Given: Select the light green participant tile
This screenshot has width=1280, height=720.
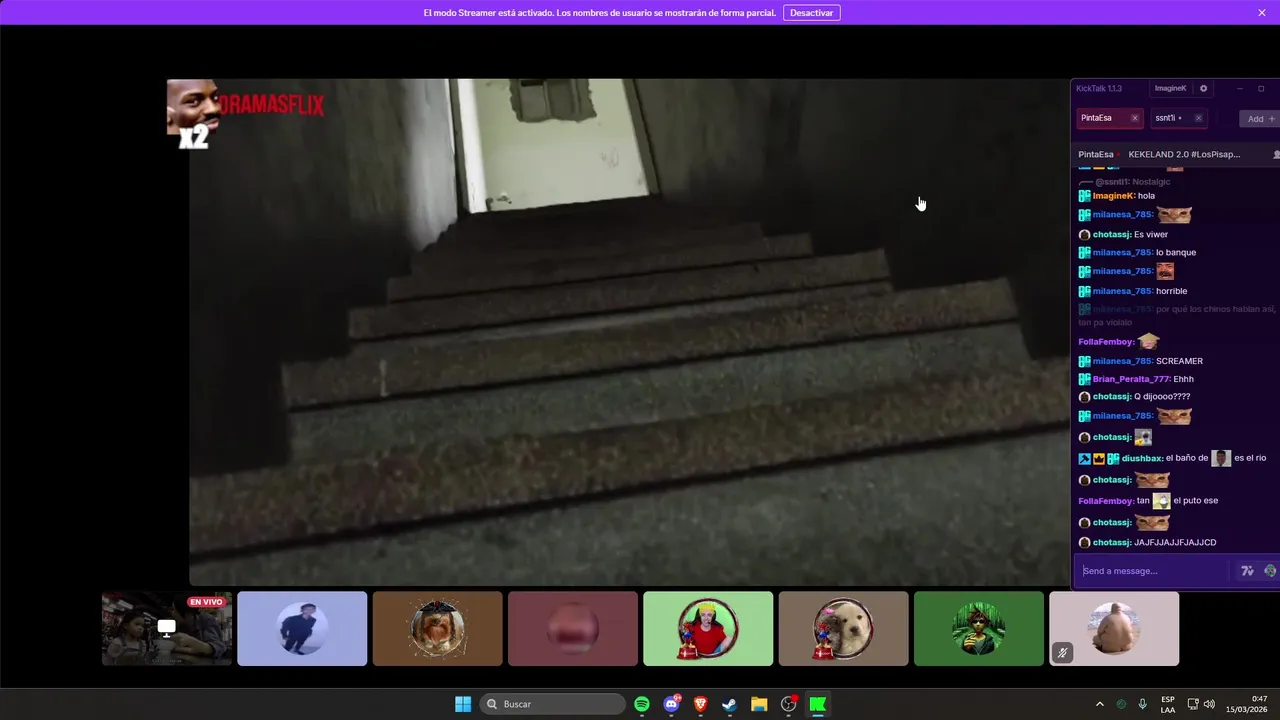Looking at the screenshot, I should tap(708, 628).
